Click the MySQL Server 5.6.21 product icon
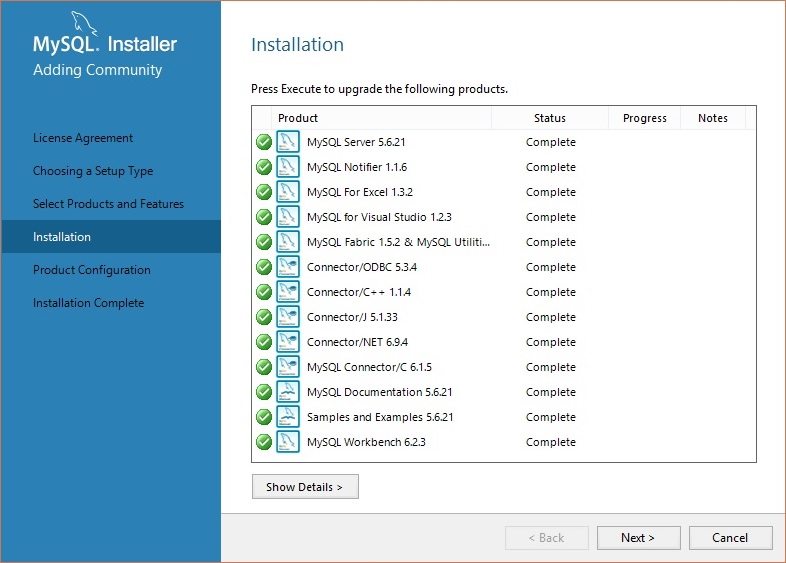The image size is (786, 563). click(x=288, y=142)
